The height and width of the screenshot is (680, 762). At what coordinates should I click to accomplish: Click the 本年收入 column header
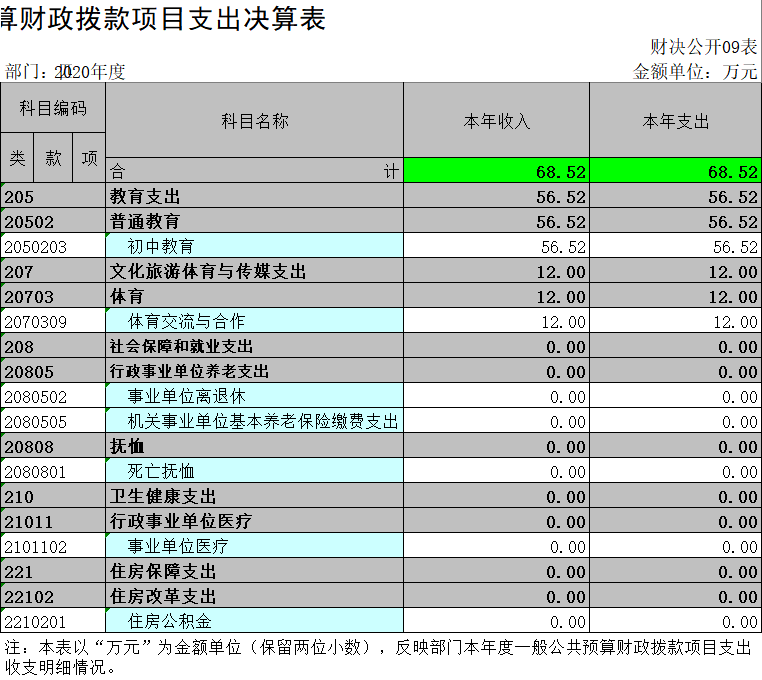click(x=496, y=120)
